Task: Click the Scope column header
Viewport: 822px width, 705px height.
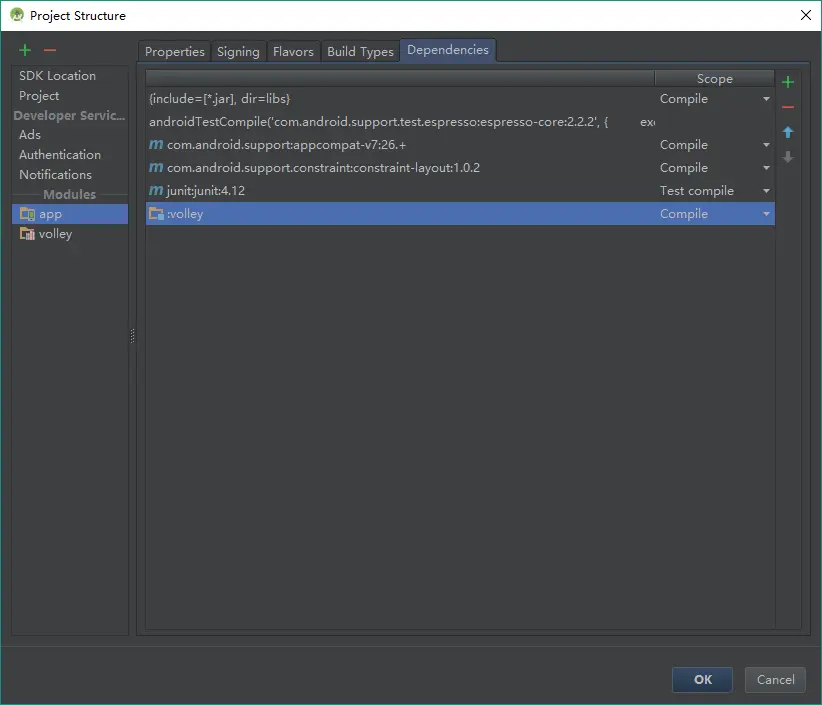Action: tap(714, 79)
